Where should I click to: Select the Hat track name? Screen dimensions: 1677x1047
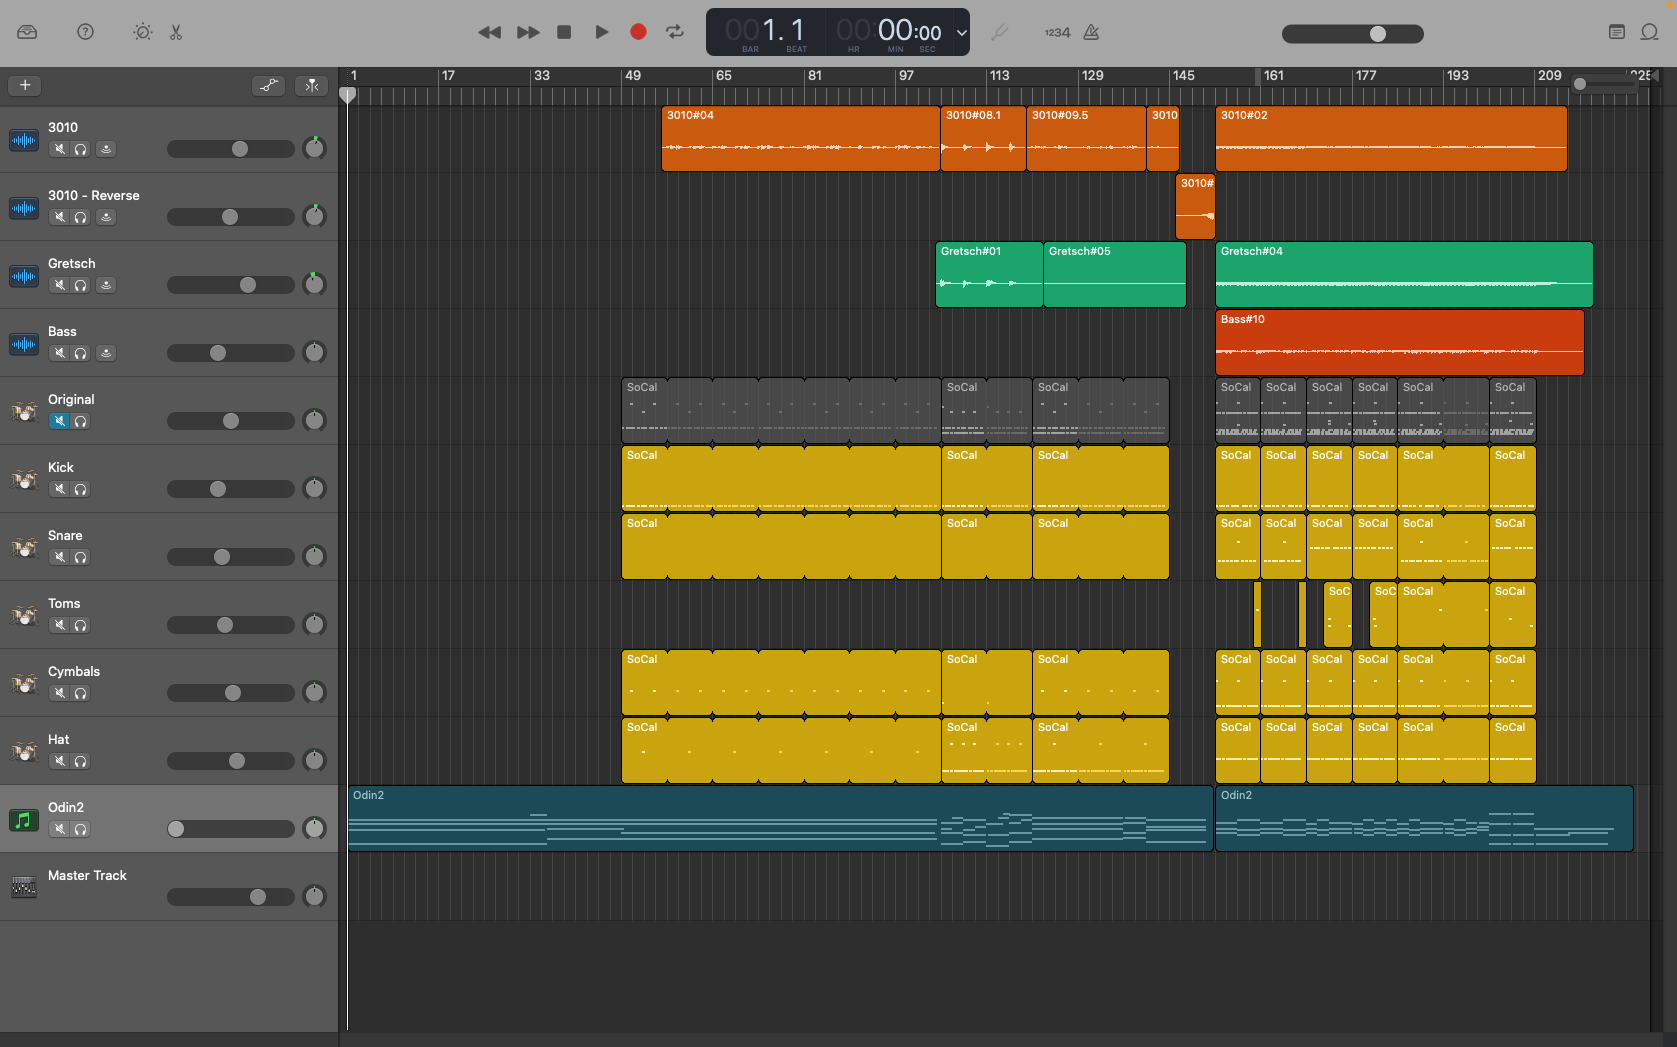click(59, 739)
